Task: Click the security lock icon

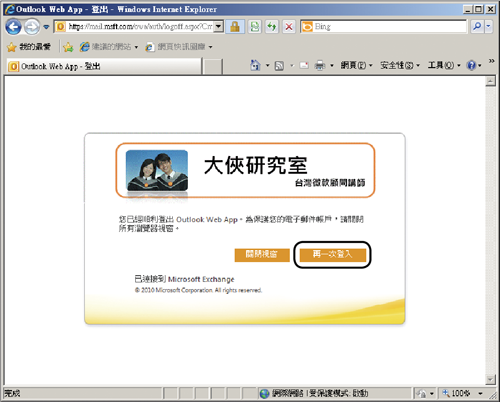Action: click(235, 26)
